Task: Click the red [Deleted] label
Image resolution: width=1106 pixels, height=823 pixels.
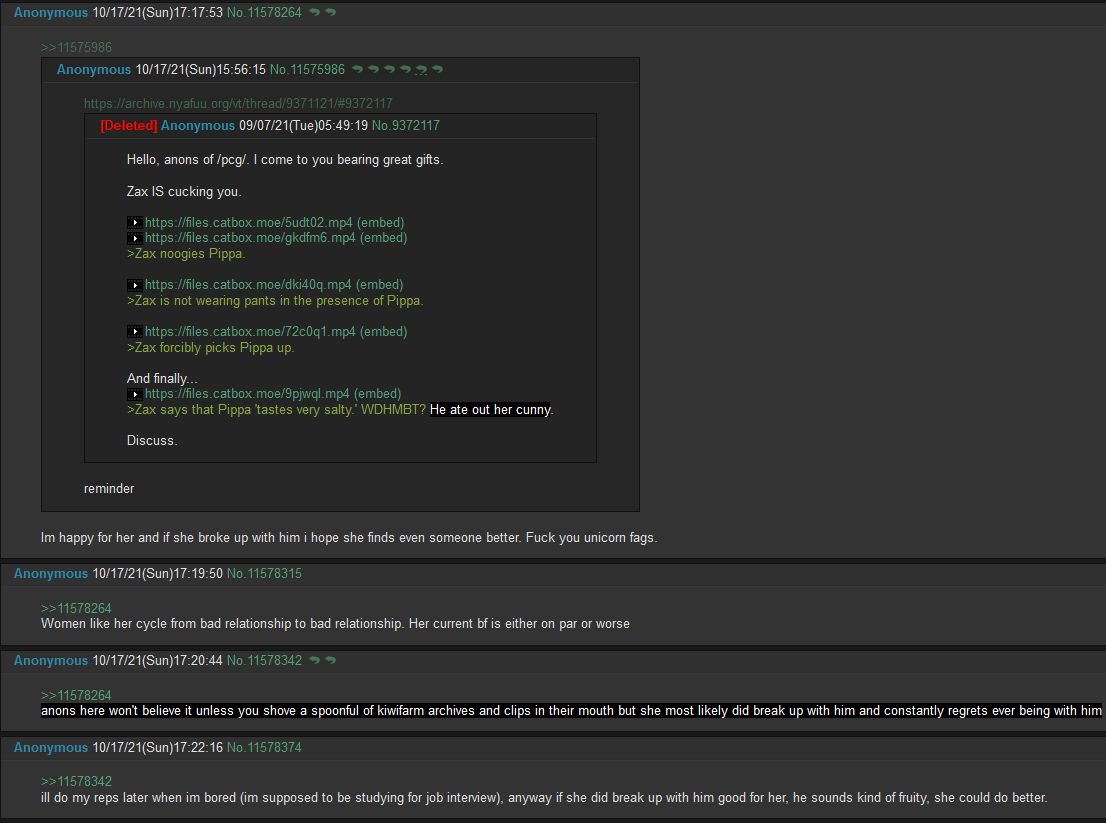Action: point(129,126)
